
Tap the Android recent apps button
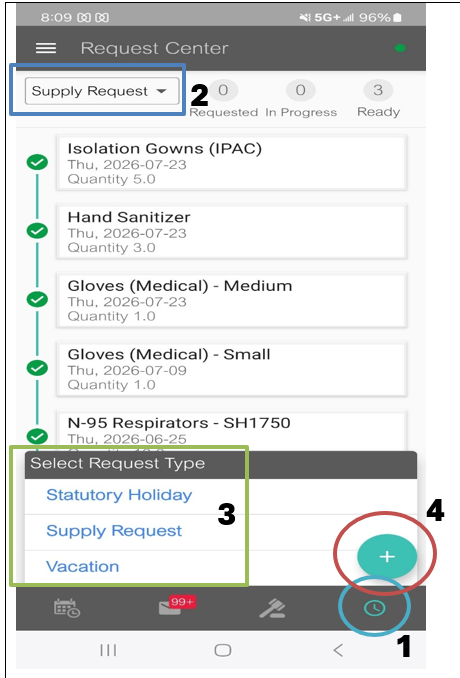[108, 650]
